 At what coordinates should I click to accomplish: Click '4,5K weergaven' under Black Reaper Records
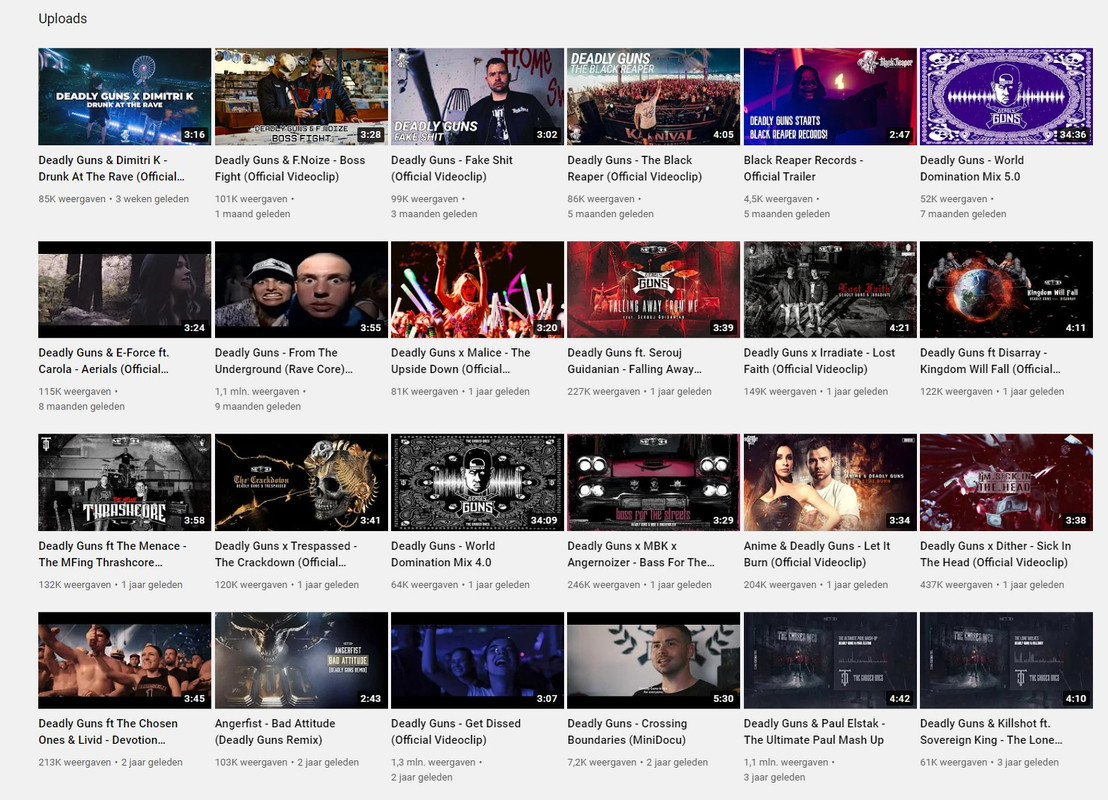[x=778, y=199]
